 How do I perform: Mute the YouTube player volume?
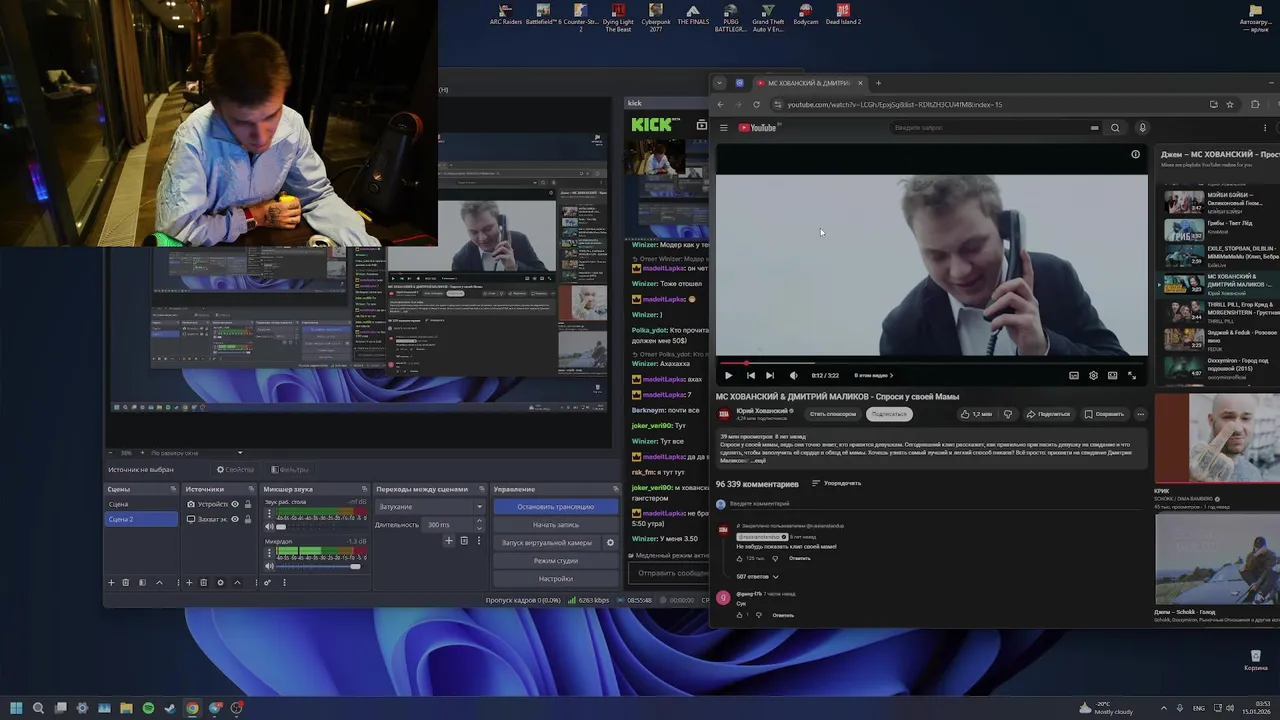(793, 375)
